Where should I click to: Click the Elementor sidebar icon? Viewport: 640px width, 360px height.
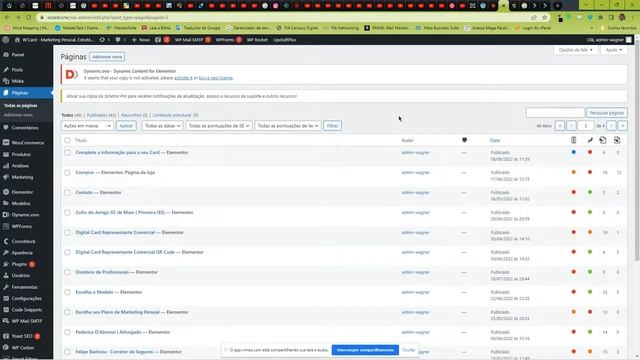pos(6,192)
